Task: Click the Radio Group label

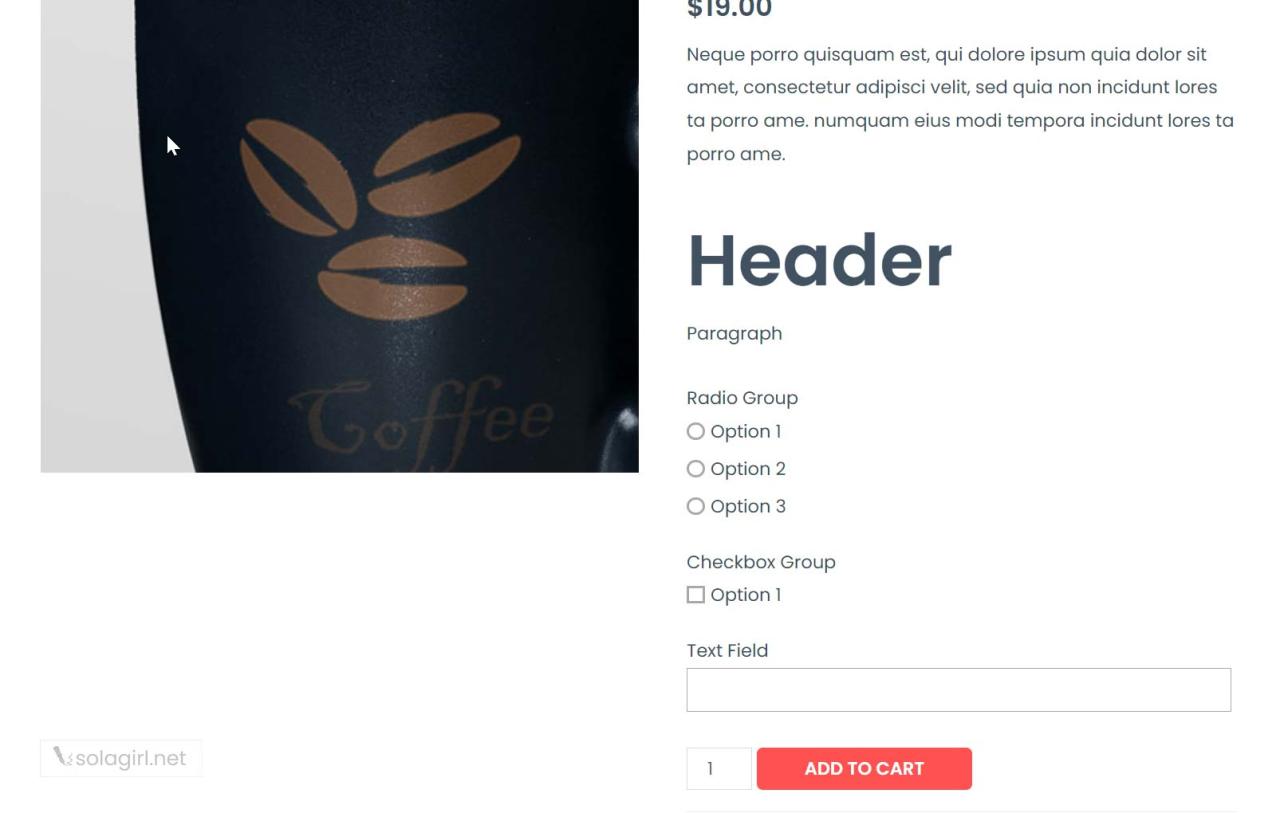Action: click(x=742, y=398)
